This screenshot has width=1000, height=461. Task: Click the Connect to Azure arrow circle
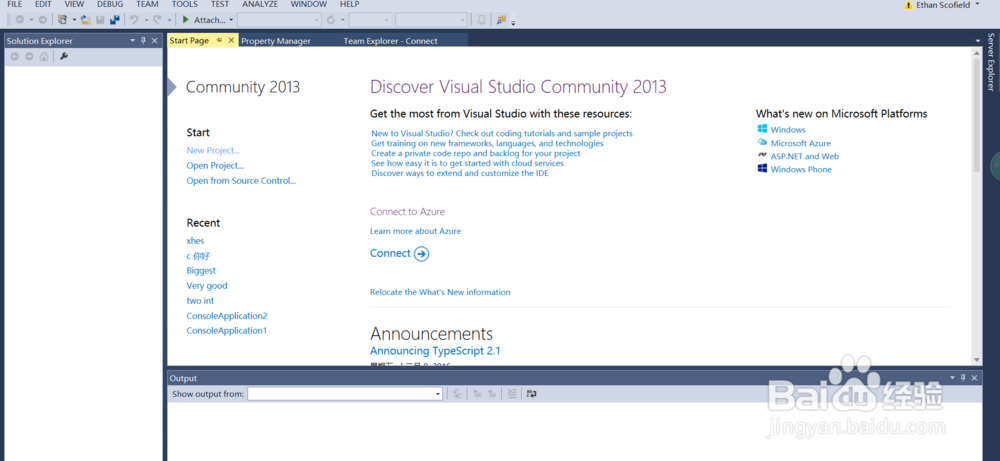click(421, 254)
